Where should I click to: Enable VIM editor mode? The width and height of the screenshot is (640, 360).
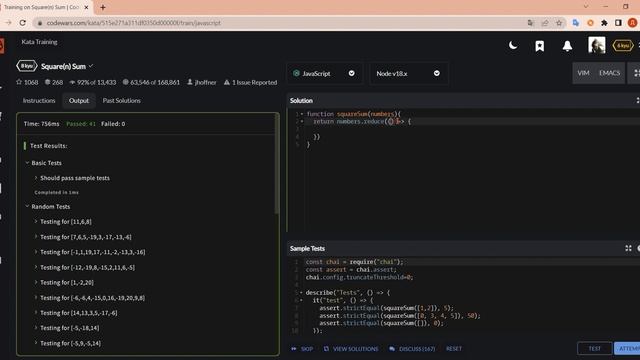[x=583, y=73]
